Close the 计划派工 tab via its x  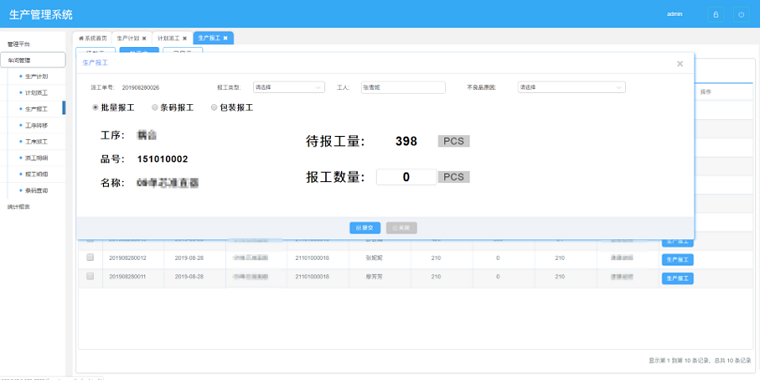[185, 38]
